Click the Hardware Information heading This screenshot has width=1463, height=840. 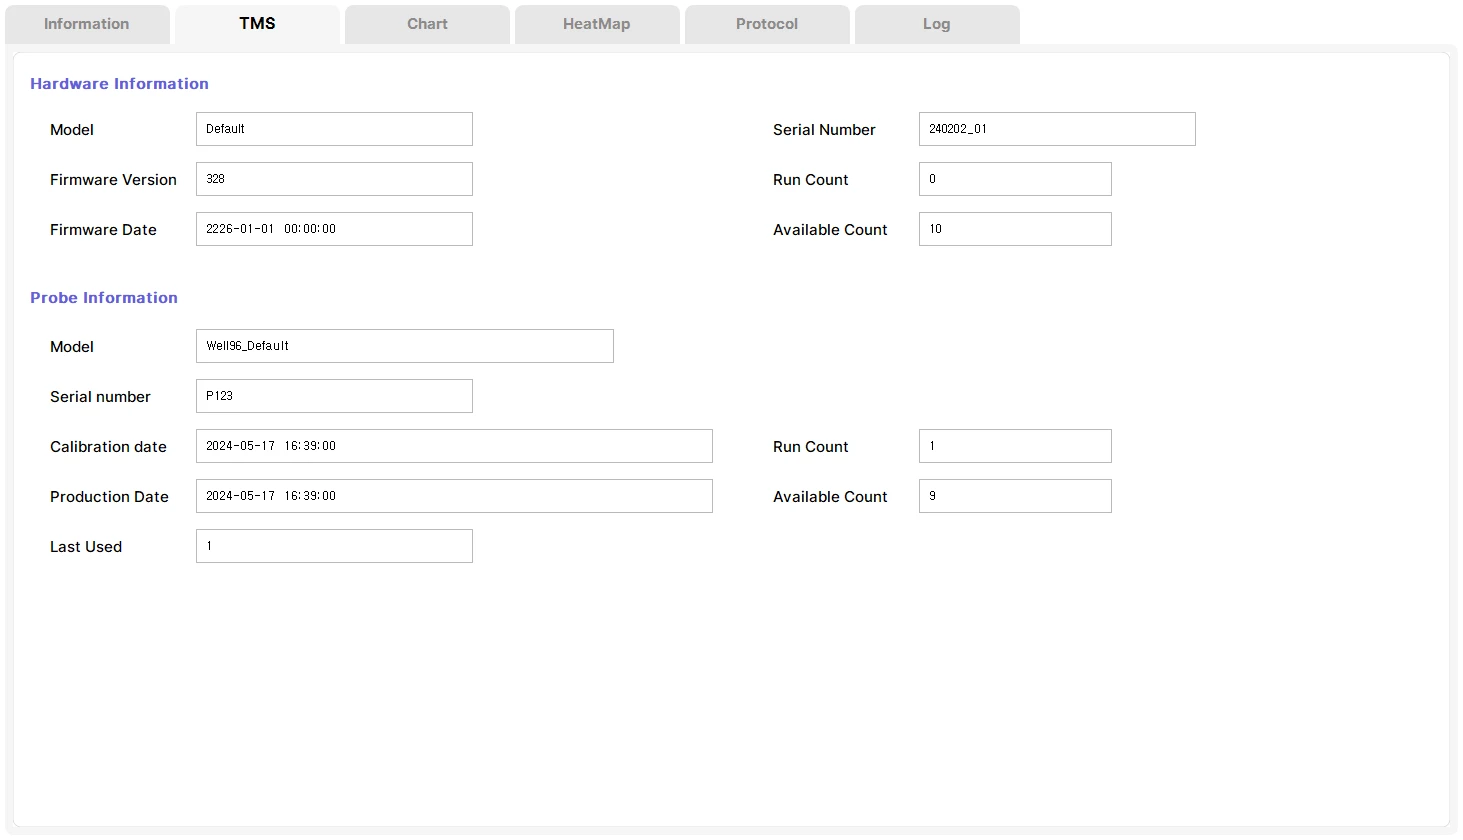119,84
